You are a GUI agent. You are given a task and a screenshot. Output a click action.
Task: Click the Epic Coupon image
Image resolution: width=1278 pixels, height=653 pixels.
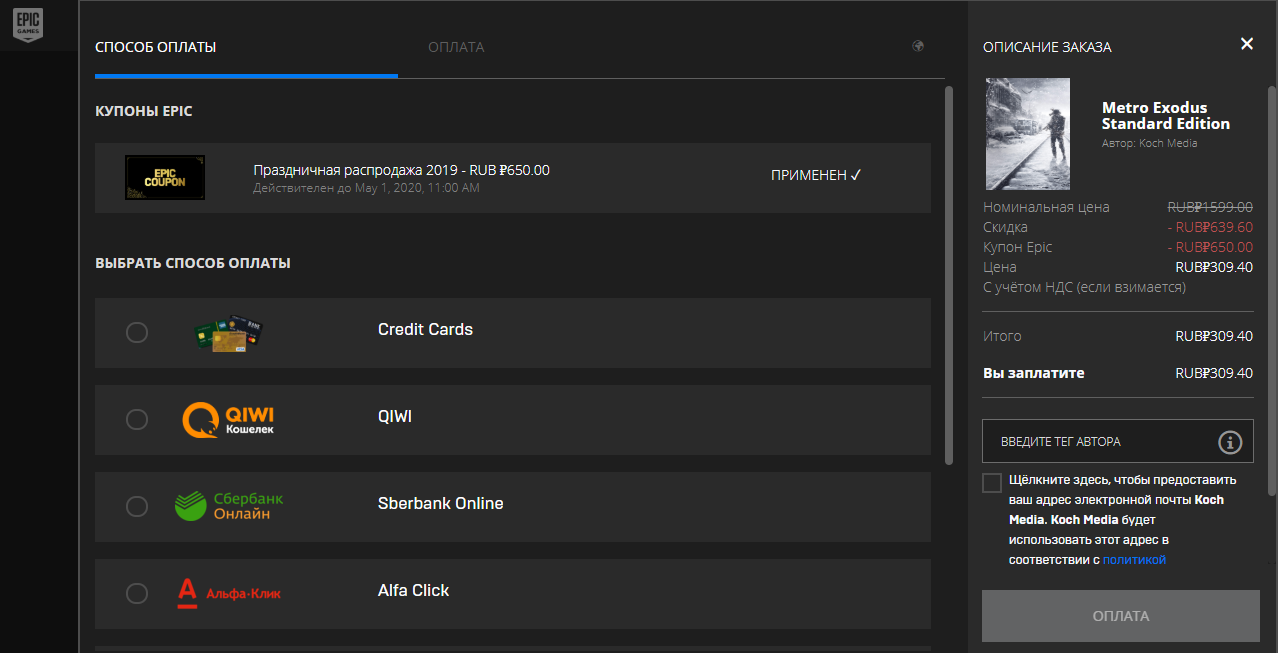click(x=165, y=177)
